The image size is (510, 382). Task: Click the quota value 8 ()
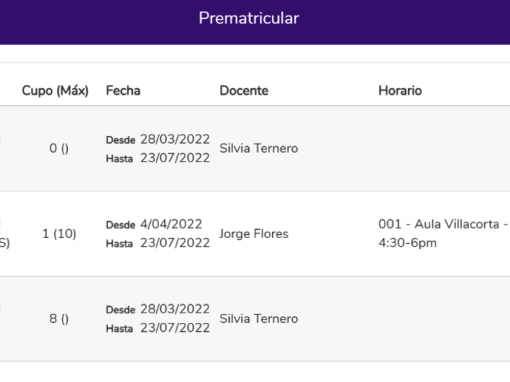click(59, 319)
